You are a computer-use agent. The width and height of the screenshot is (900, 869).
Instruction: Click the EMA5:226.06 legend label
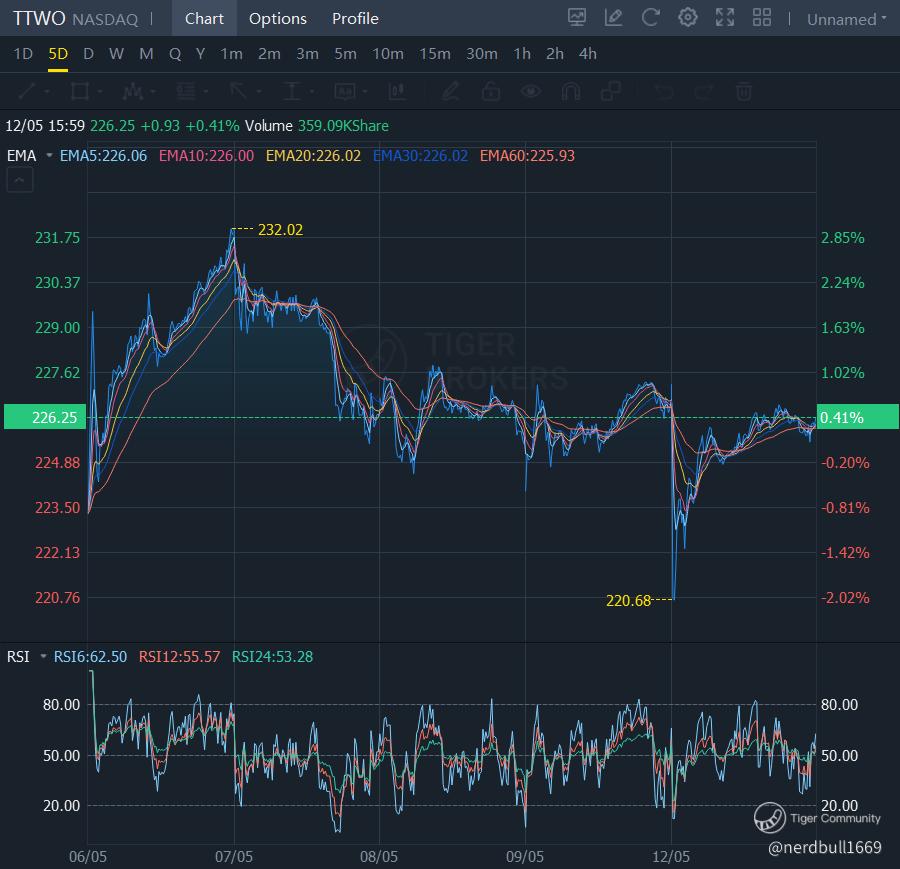pos(103,156)
